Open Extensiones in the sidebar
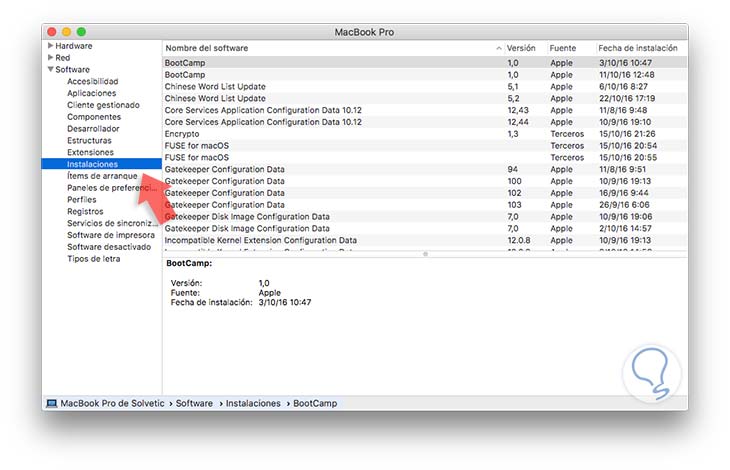 [x=90, y=152]
